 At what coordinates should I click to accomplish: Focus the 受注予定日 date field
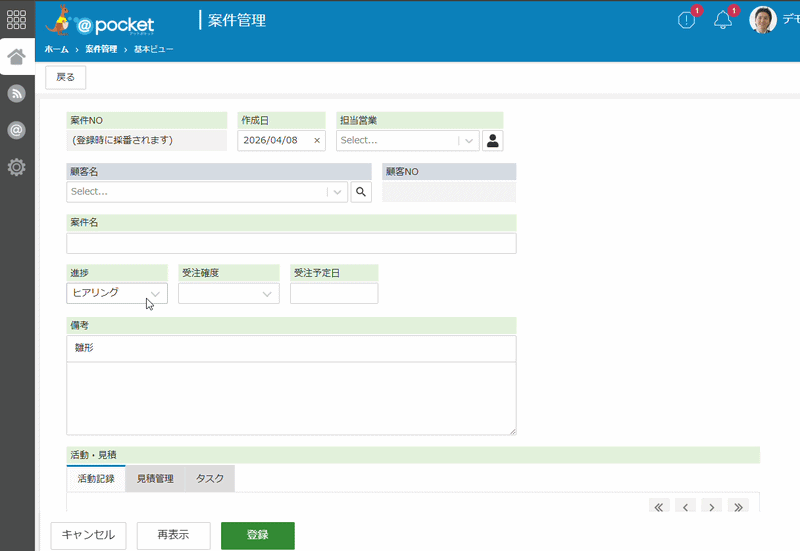pyautogui.click(x=334, y=293)
